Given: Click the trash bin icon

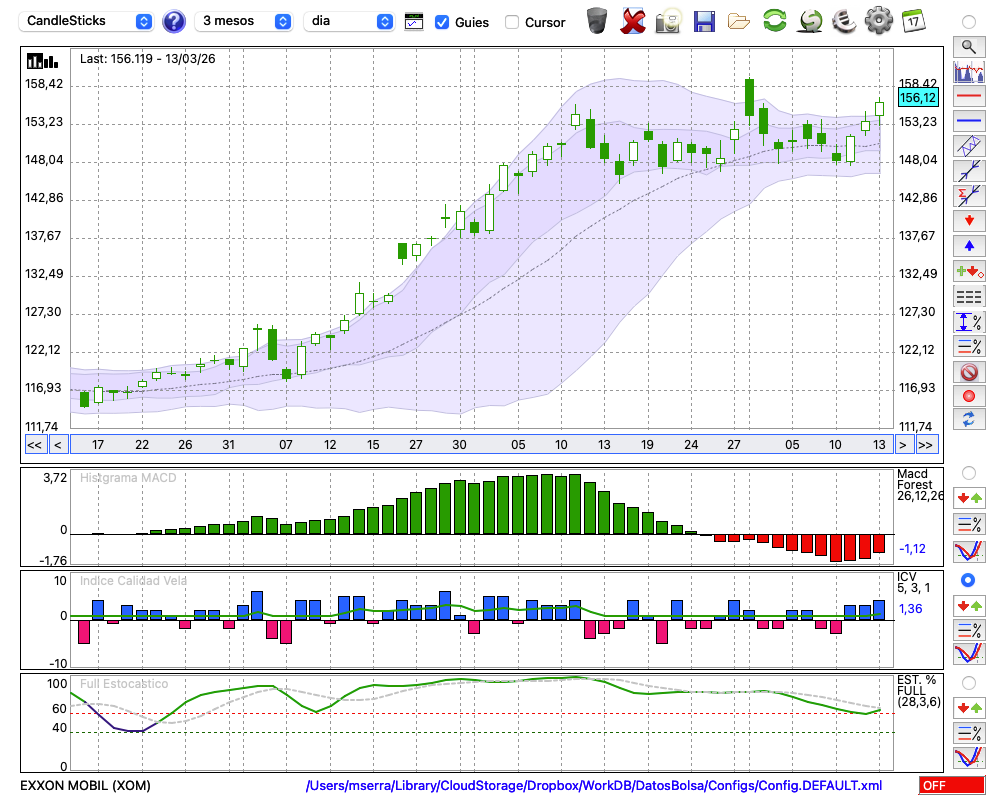Looking at the screenshot, I should point(597,21).
